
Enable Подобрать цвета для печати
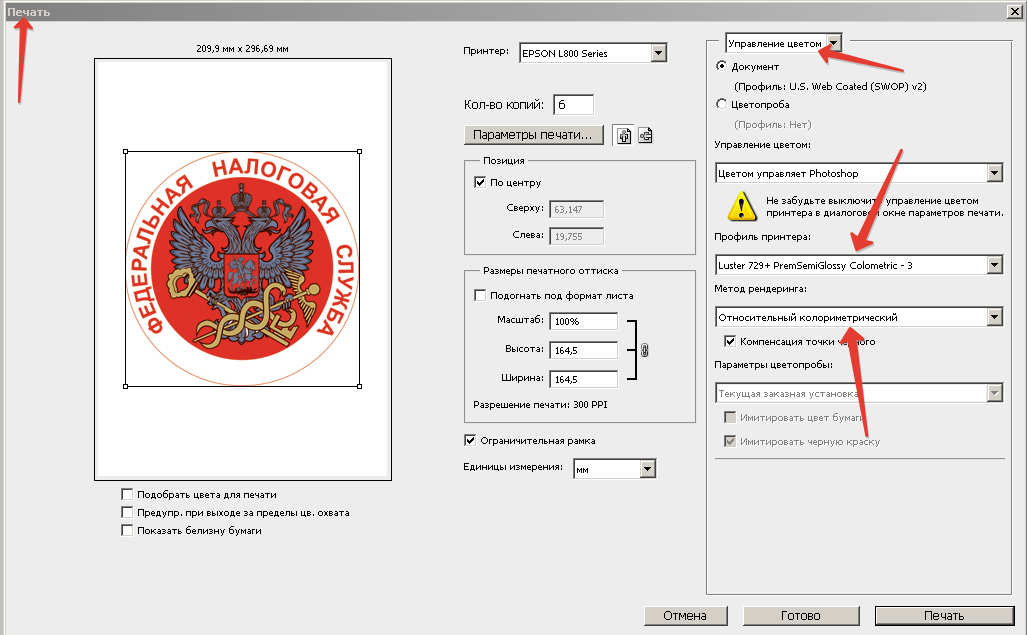(127, 494)
